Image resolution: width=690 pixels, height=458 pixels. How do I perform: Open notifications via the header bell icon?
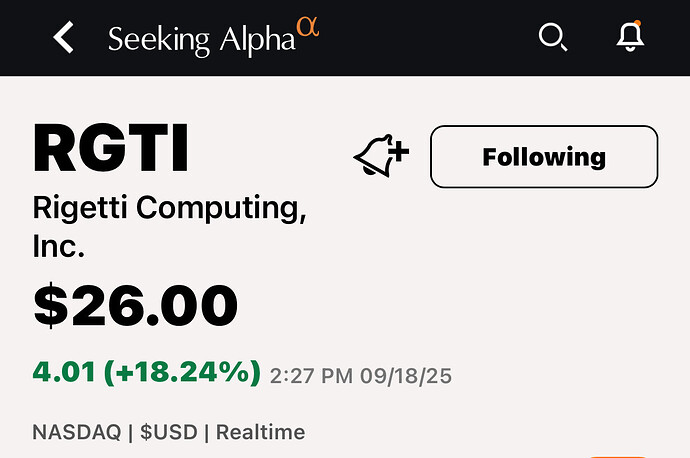(x=629, y=37)
